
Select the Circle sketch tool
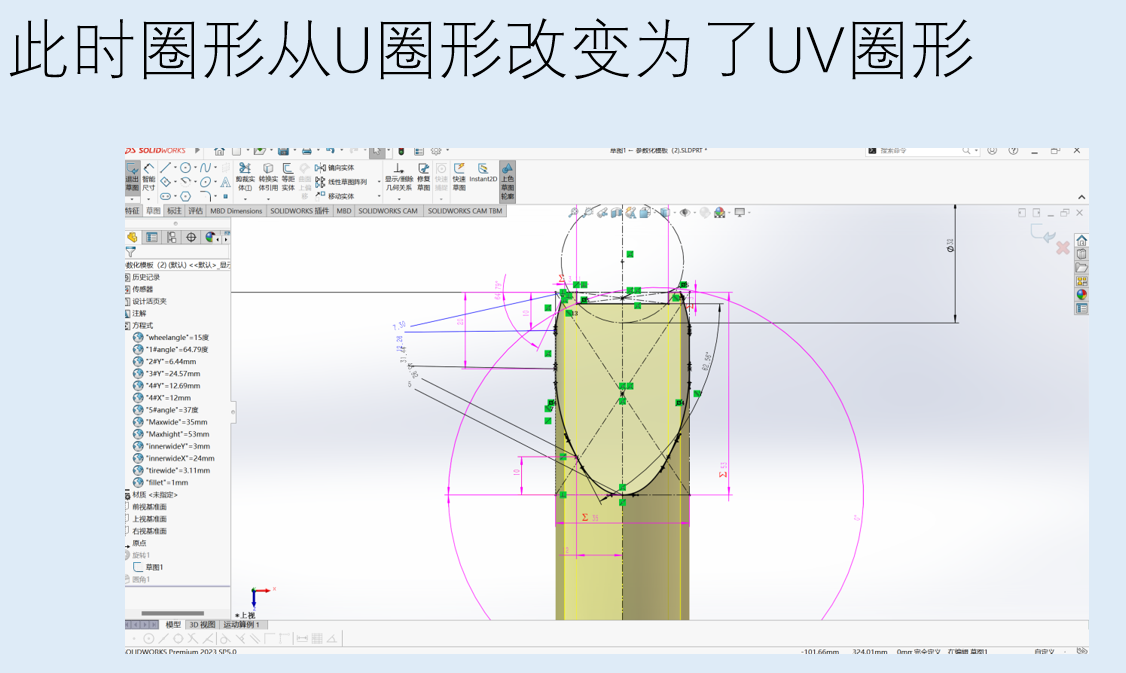(x=185, y=167)
